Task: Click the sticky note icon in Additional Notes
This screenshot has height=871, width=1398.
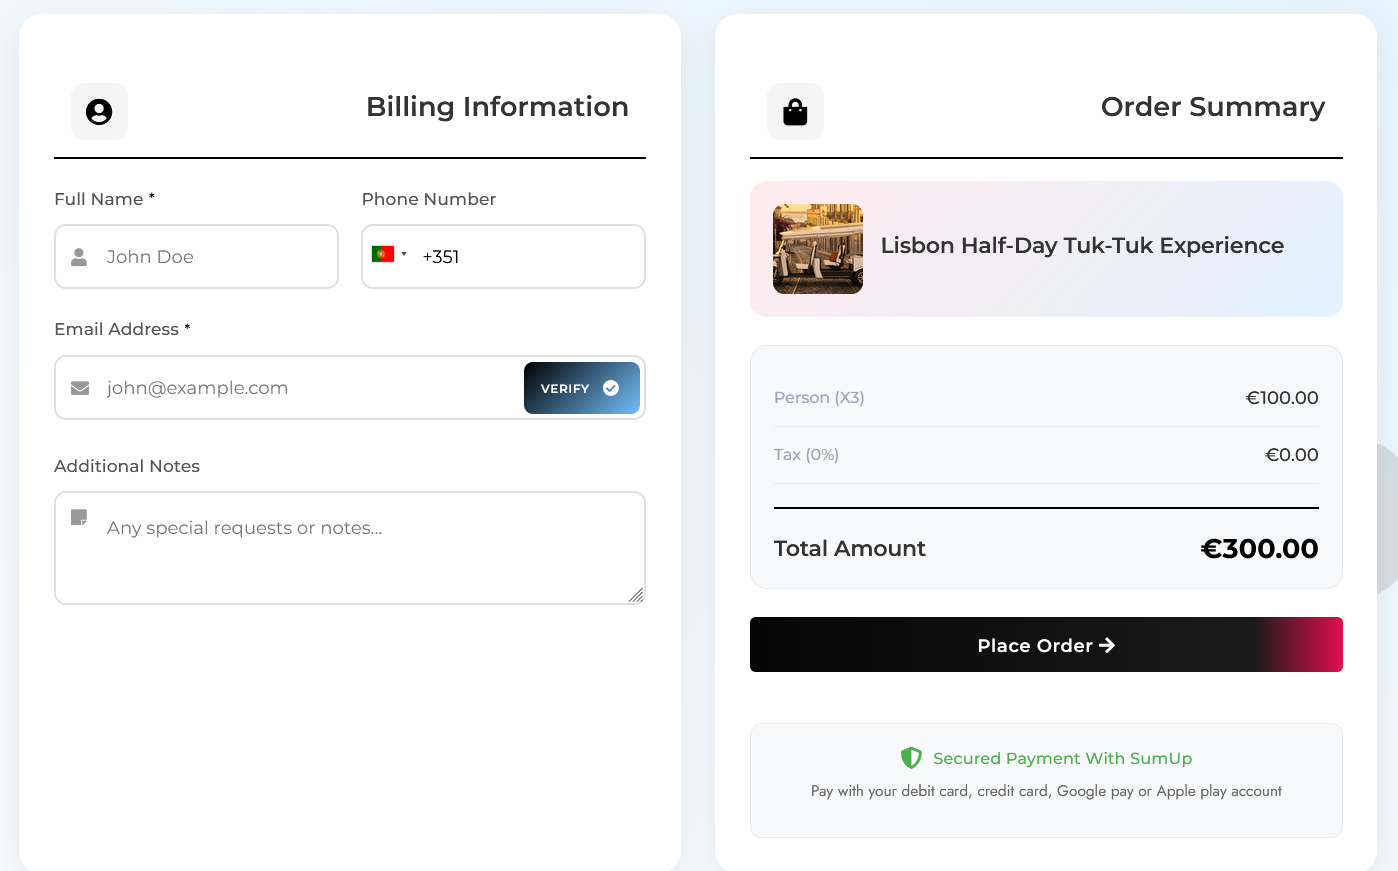Action: (x=79, y=517)
